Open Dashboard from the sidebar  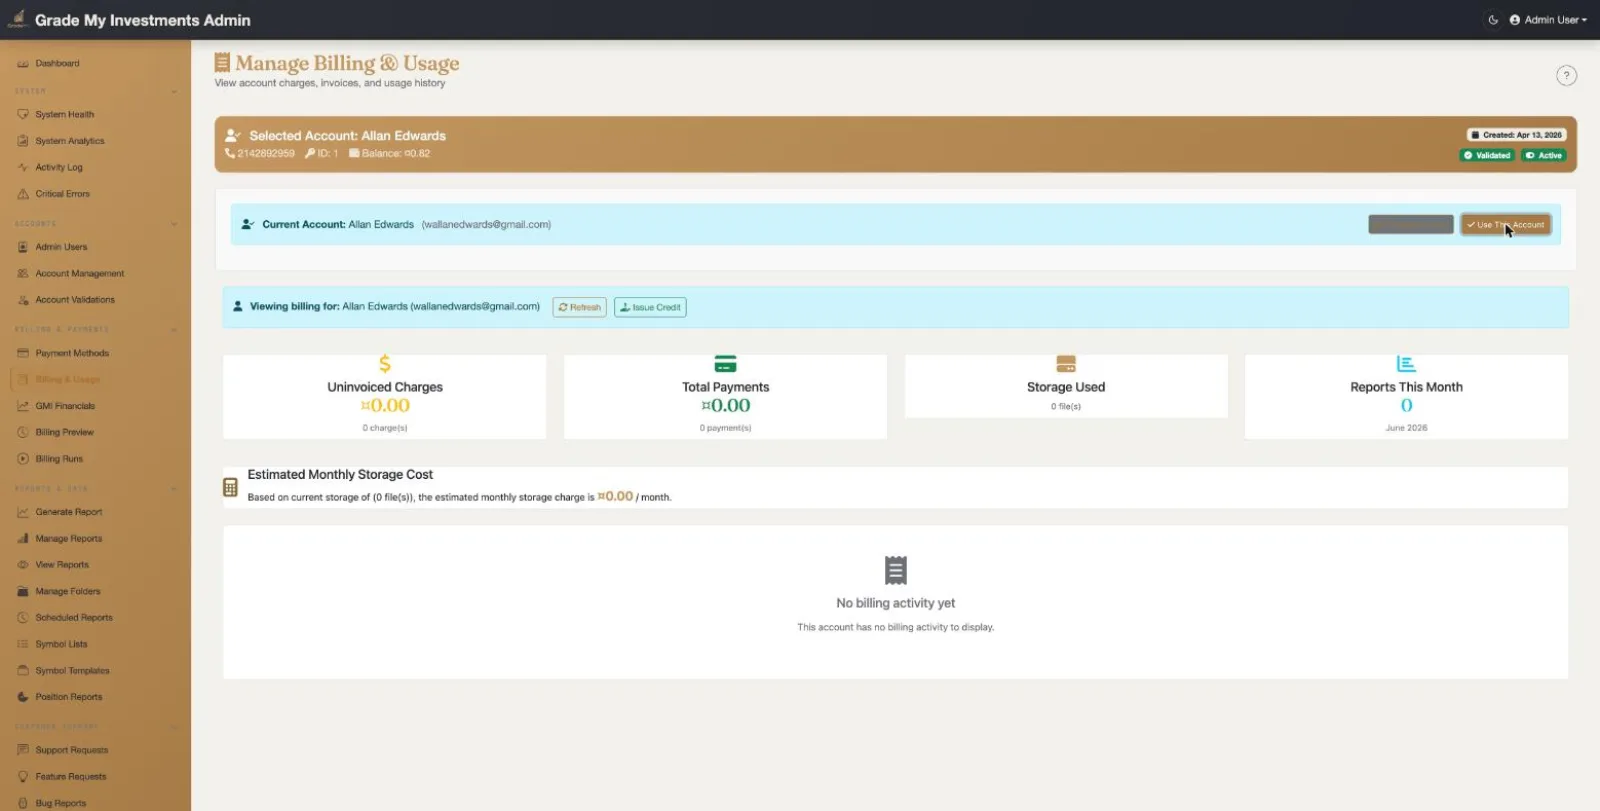57,63
